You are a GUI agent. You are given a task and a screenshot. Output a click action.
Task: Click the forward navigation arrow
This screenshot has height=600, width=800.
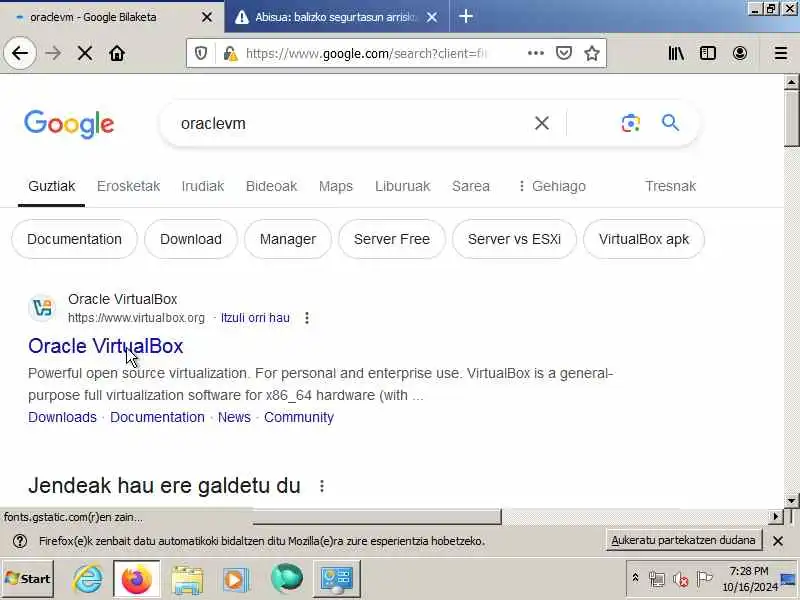pyautogui.click(x=53, y=53)
